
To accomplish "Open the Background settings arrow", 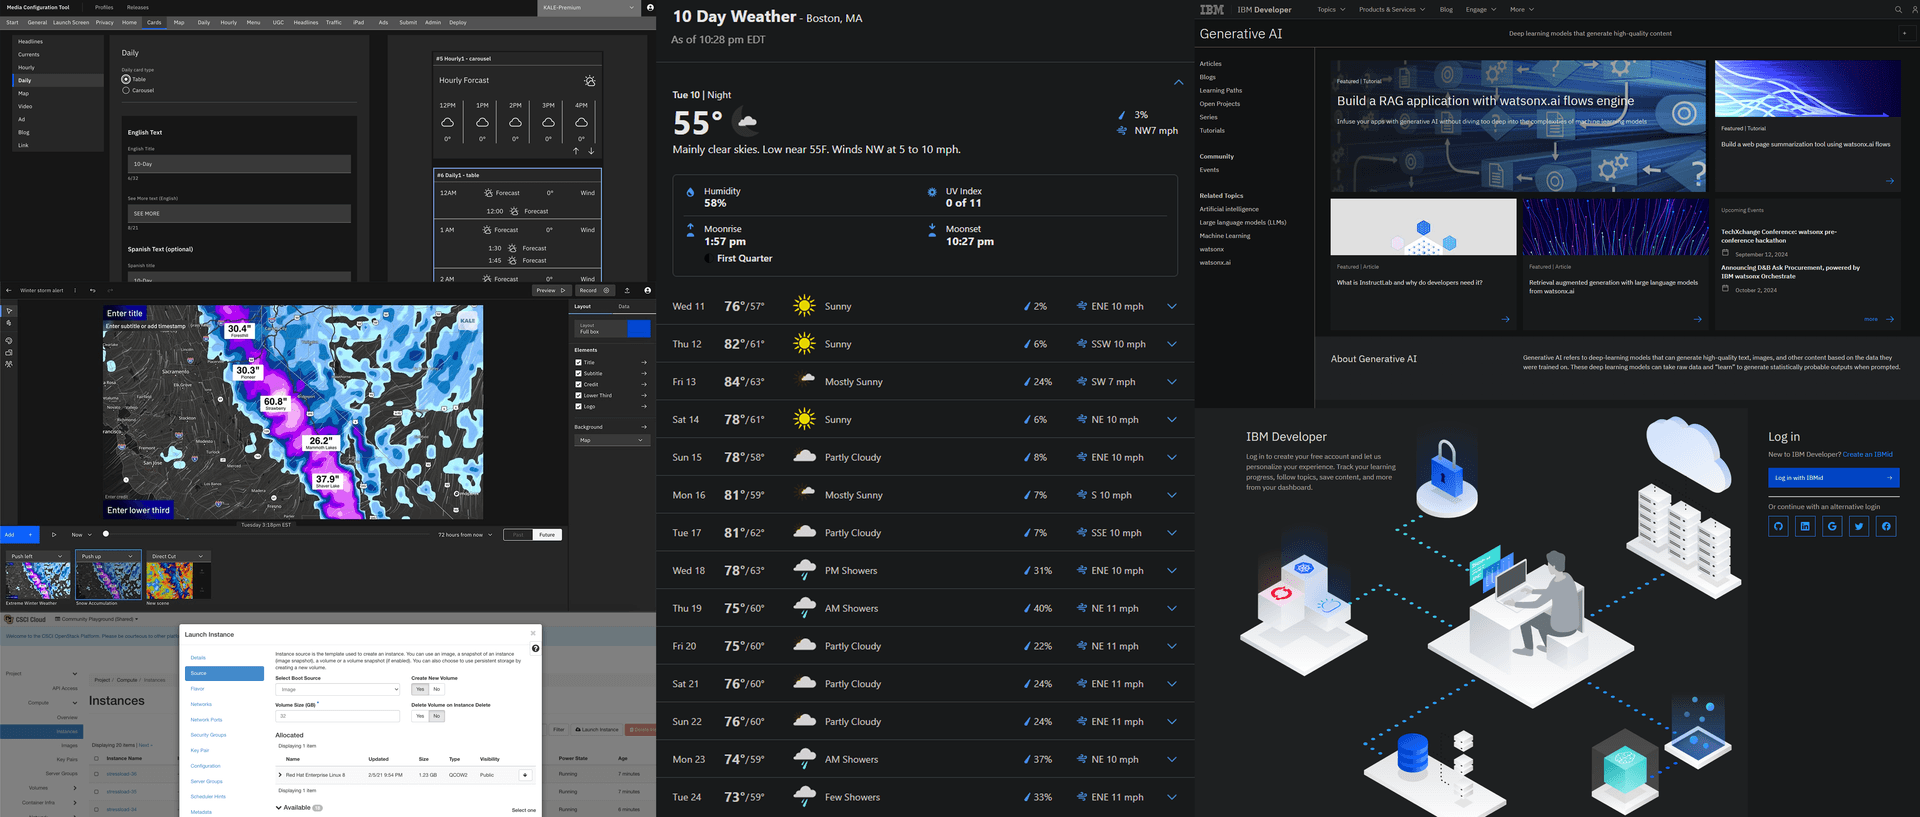I will 644,427.
